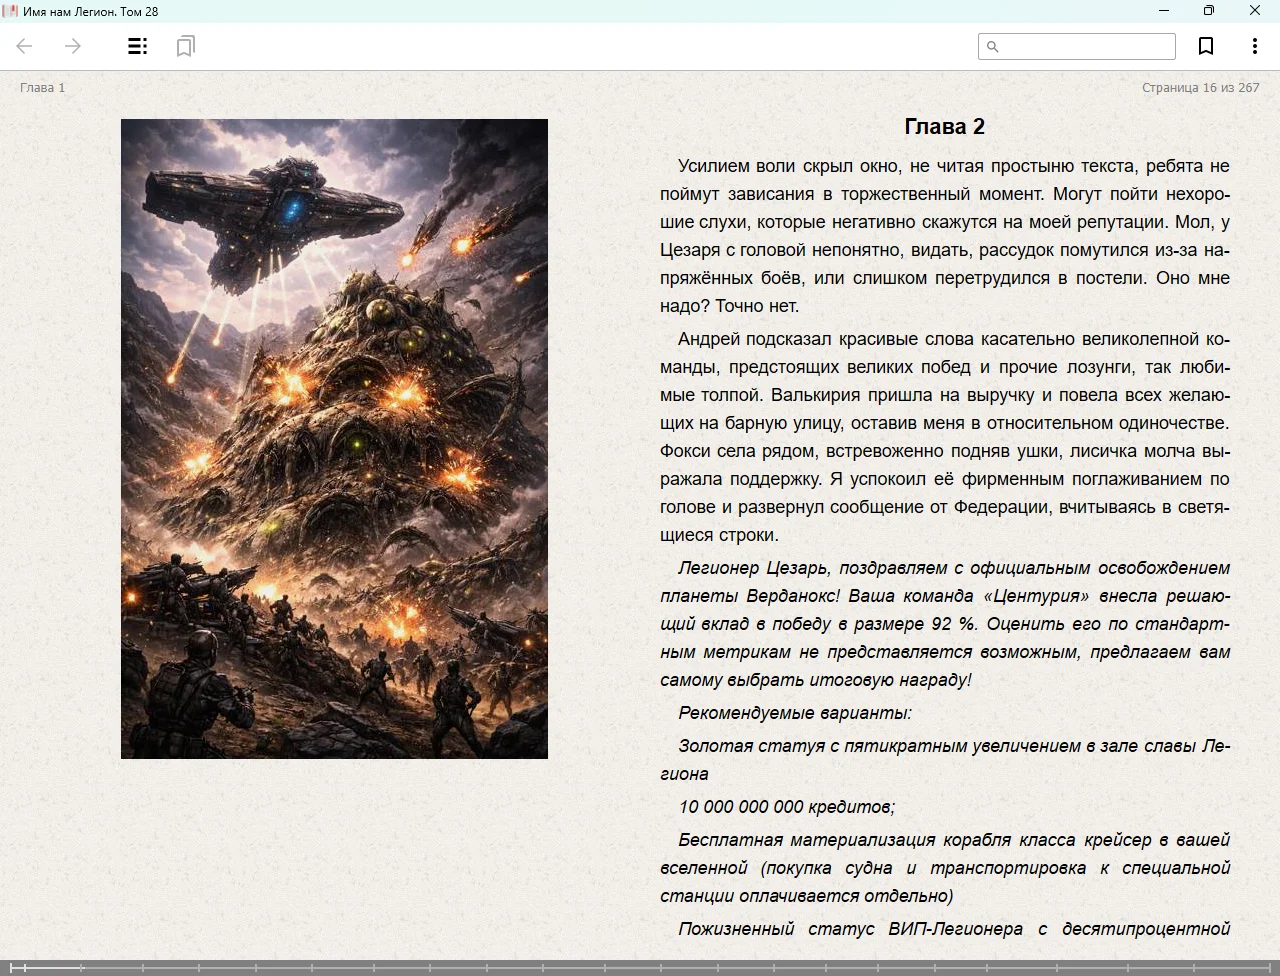1280x976 pixels.
Task: Click the paragraph starting with 'Легионер Цезарь'
Action: 944,624
